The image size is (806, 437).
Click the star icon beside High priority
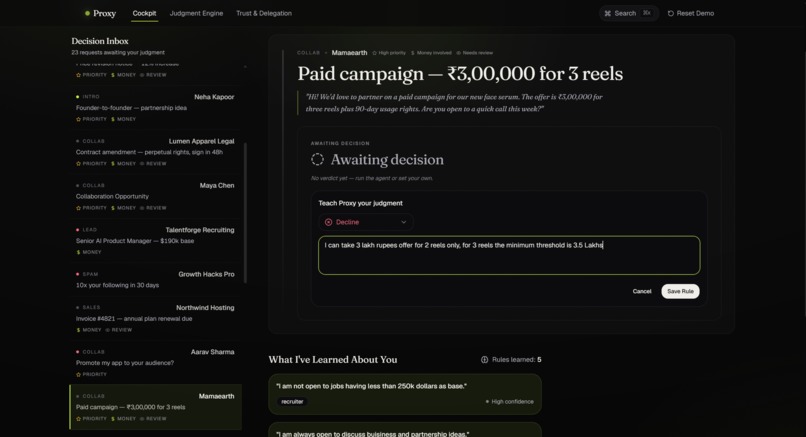point(374,53)
